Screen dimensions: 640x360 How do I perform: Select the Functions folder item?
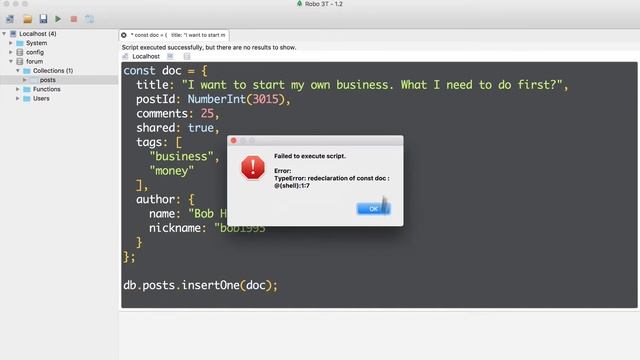coord(47,89)
